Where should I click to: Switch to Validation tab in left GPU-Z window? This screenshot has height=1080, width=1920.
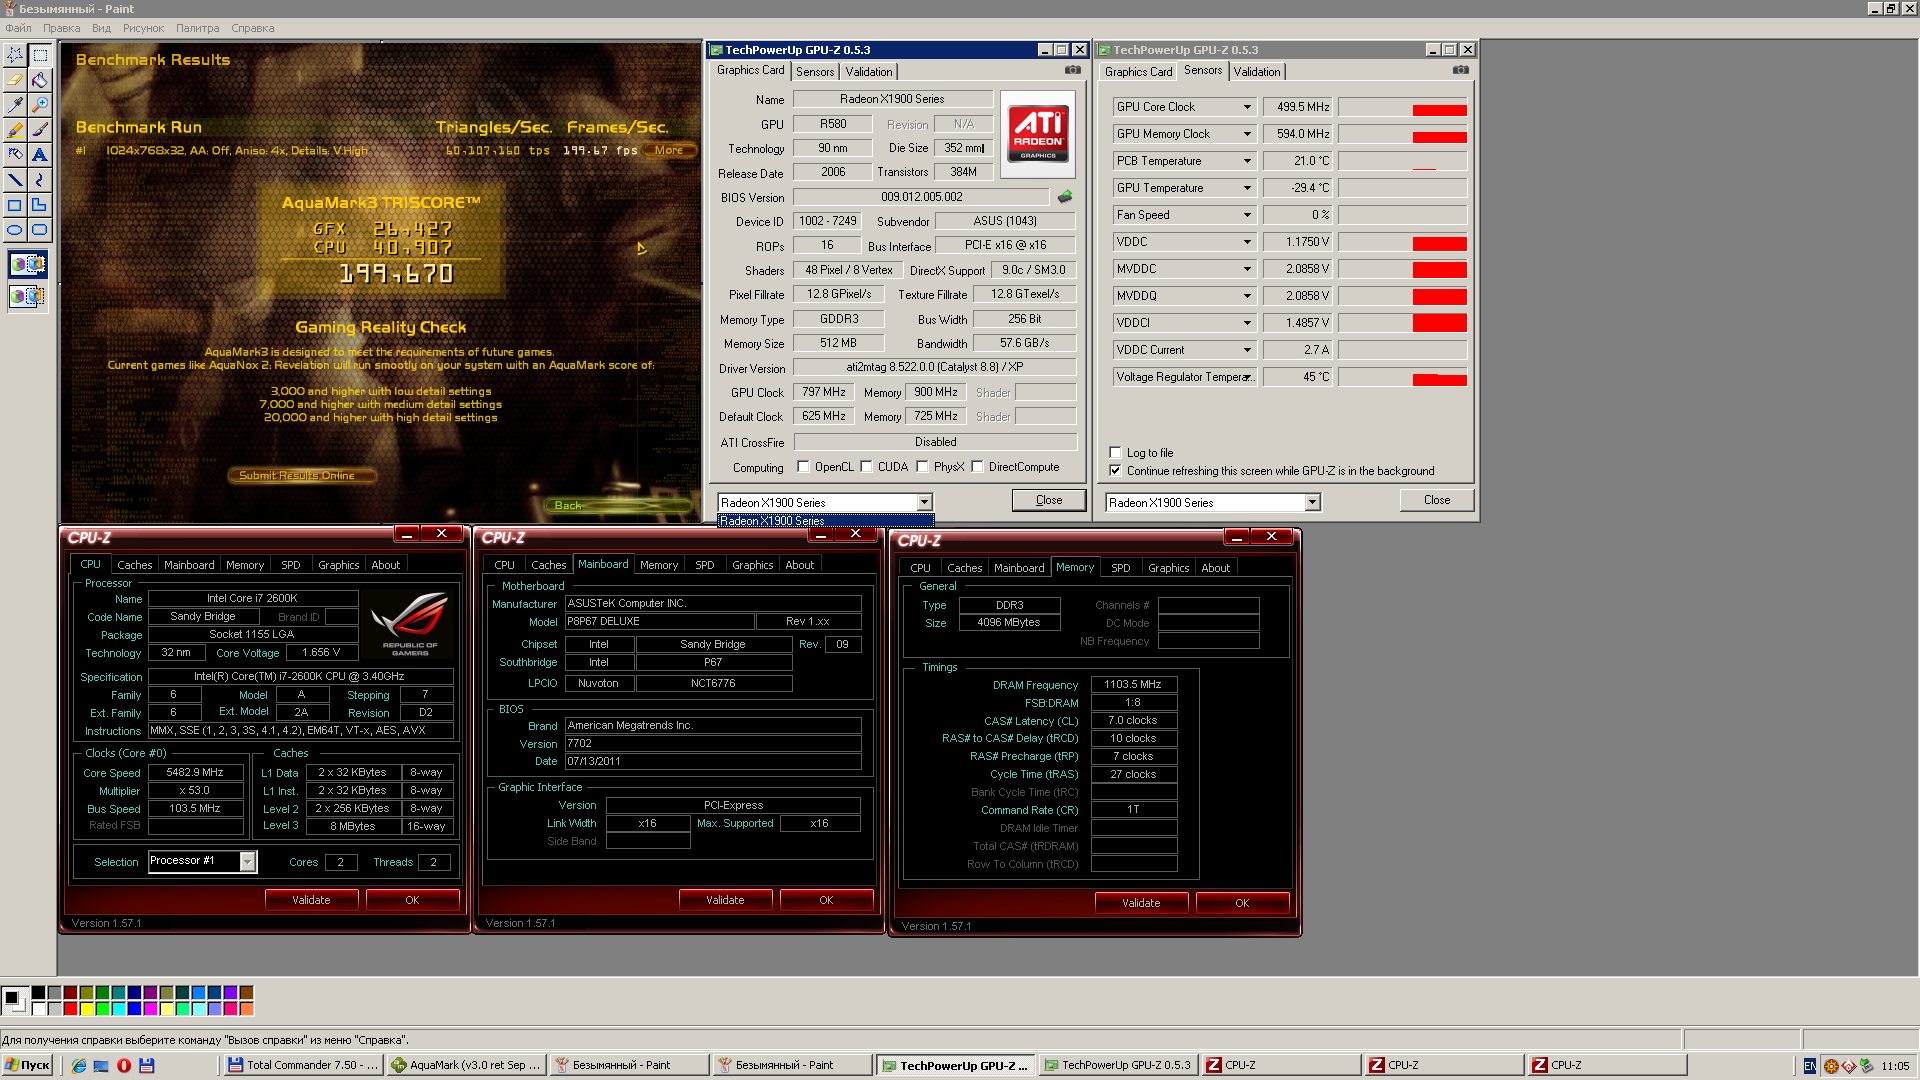[x=868, y=72]
